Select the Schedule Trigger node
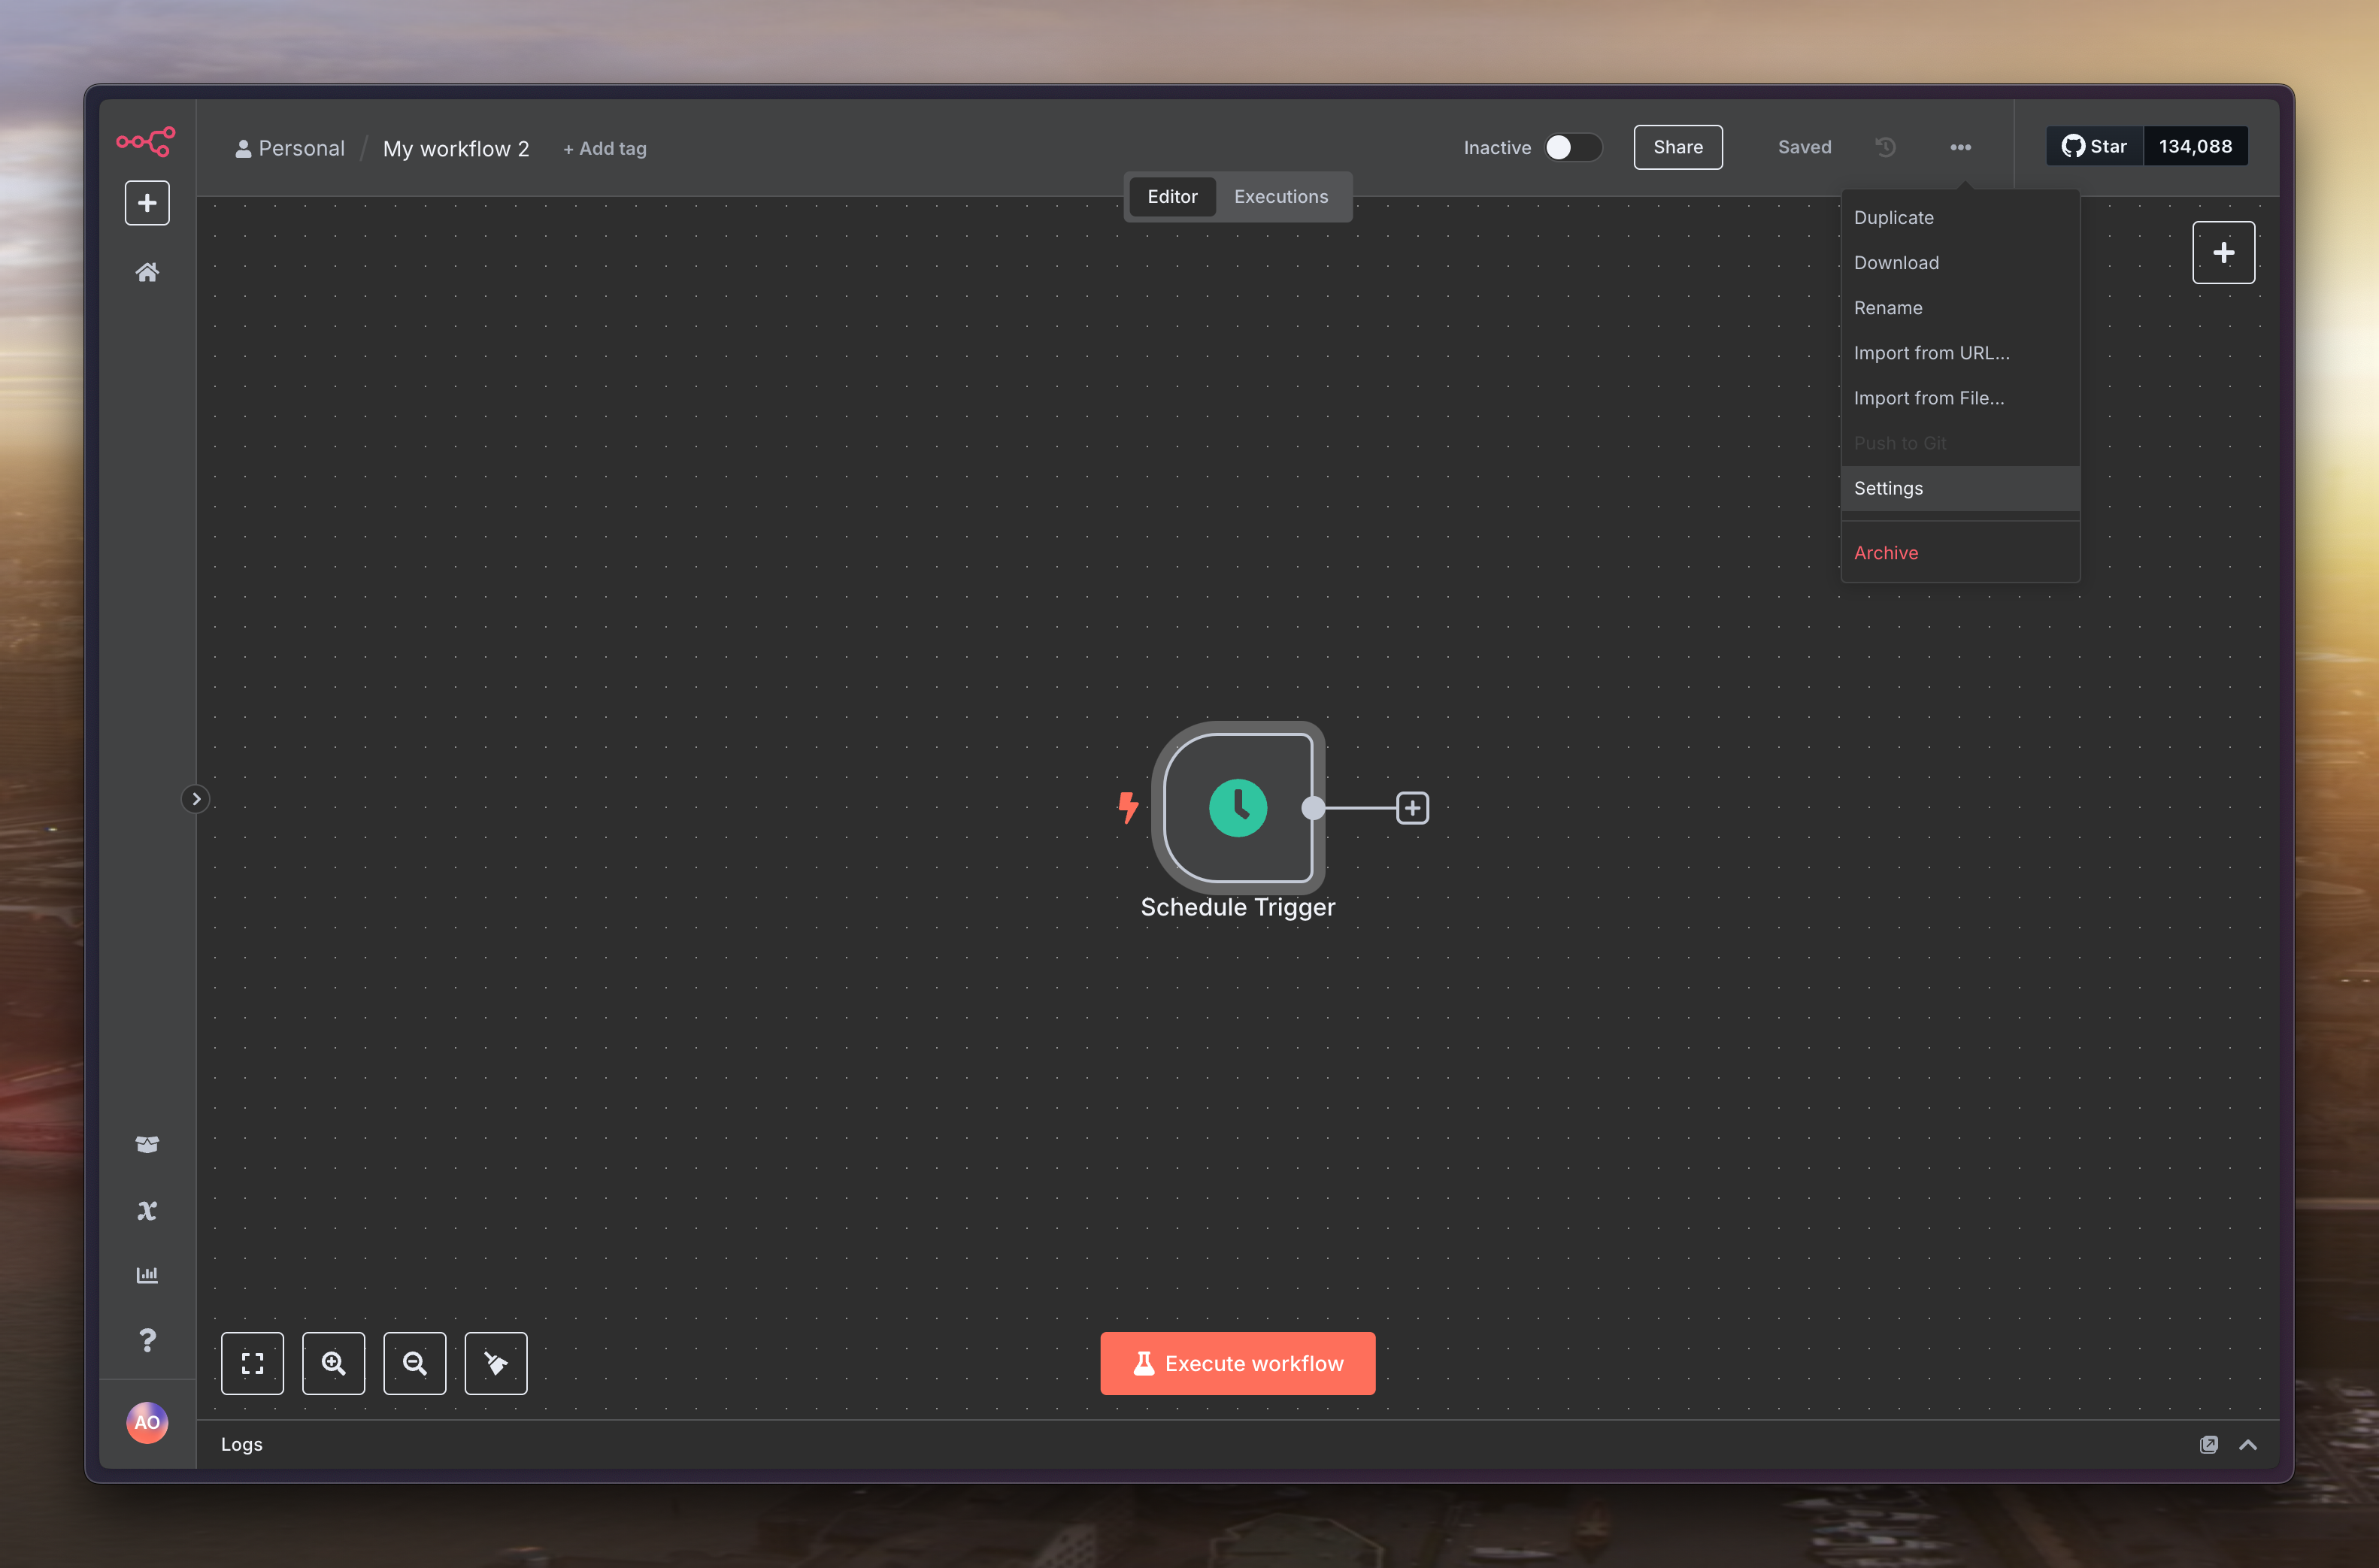2379x1568 pixels. [x=1237, y=808]
